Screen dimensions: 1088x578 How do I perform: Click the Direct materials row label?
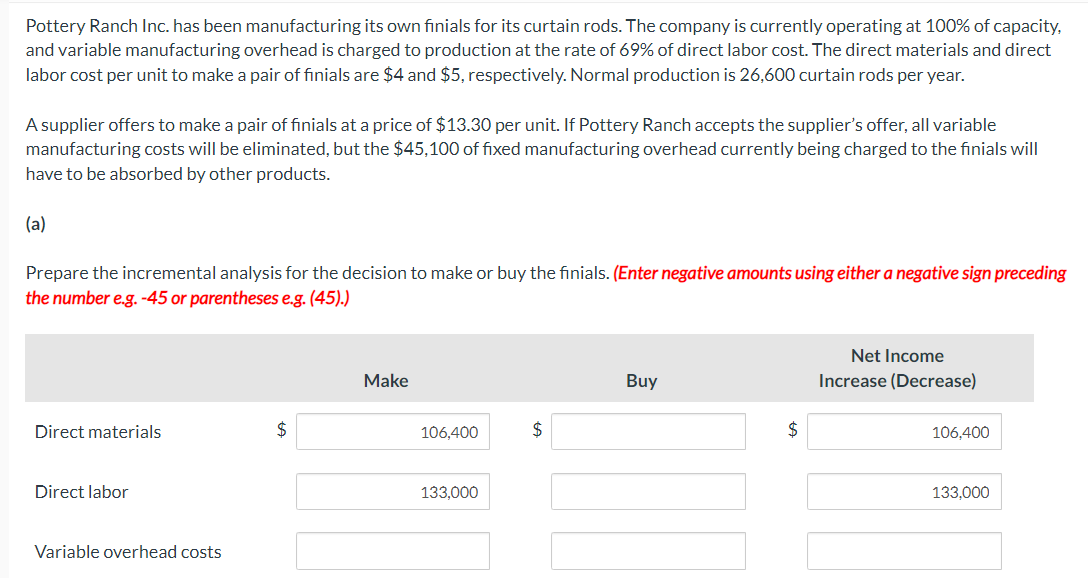tap(98, 432)
